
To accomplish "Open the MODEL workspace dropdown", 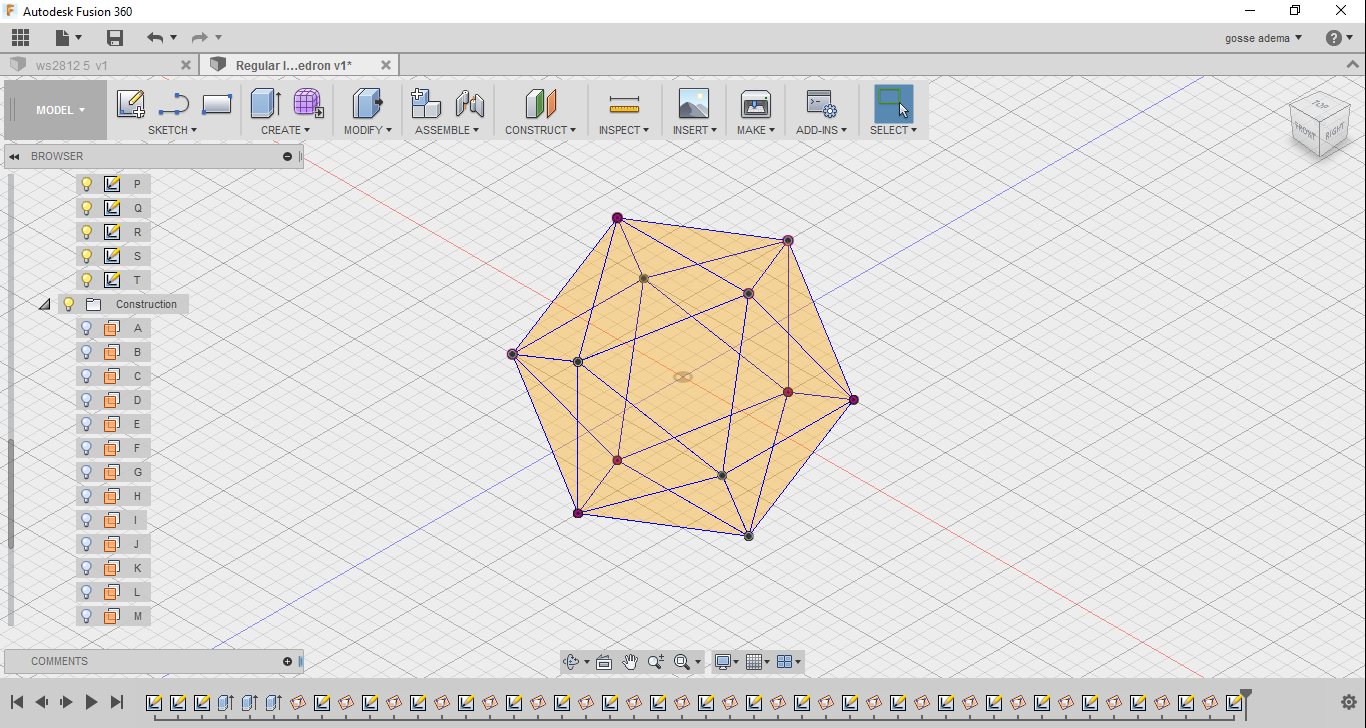I will coord(60,110).
